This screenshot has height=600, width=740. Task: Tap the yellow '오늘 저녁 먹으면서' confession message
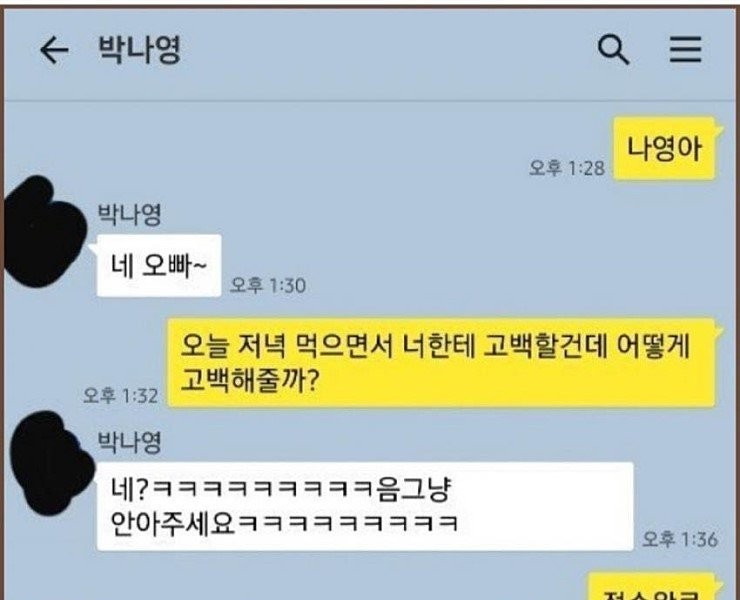click(x=442, y=363)
